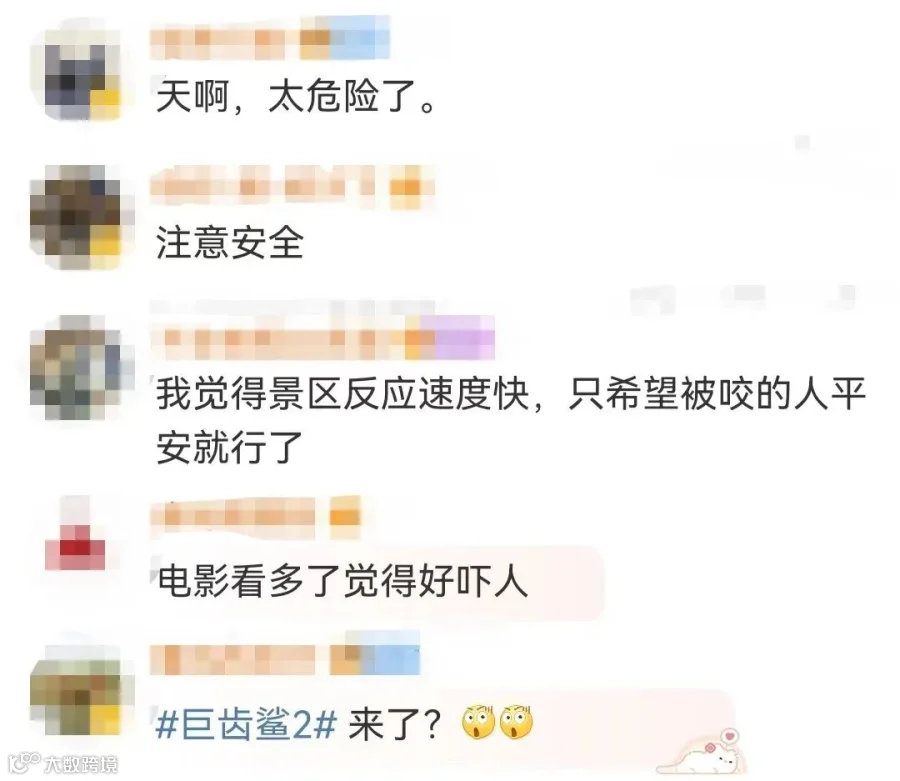Open the avatar beside '注意安全'
Image resolution: width=900 pixels, height=781 pixels.
pos(75,217)
